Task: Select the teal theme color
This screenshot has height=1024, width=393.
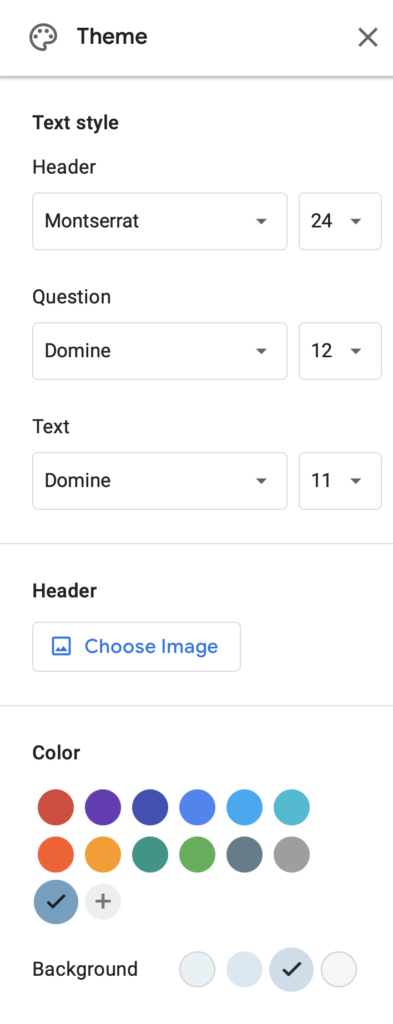Action: [x=150, y=854]
